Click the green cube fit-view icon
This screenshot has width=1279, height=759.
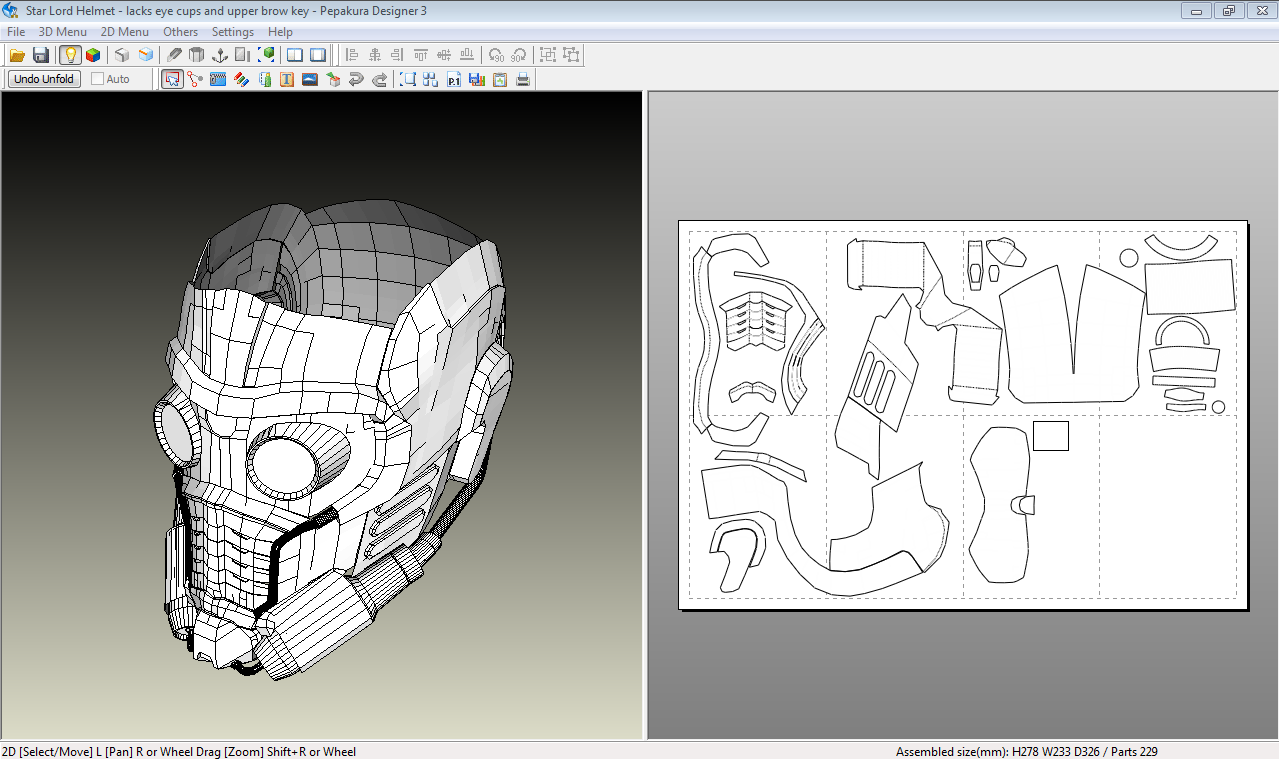coord(267,55)
